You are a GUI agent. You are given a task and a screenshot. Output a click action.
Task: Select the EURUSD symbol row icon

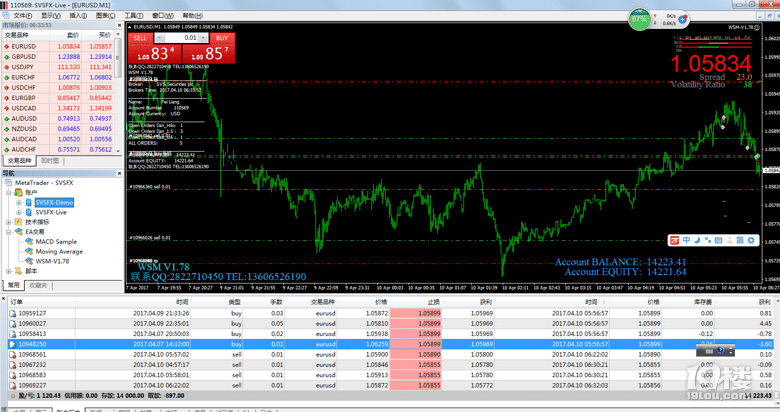point(6,46)
